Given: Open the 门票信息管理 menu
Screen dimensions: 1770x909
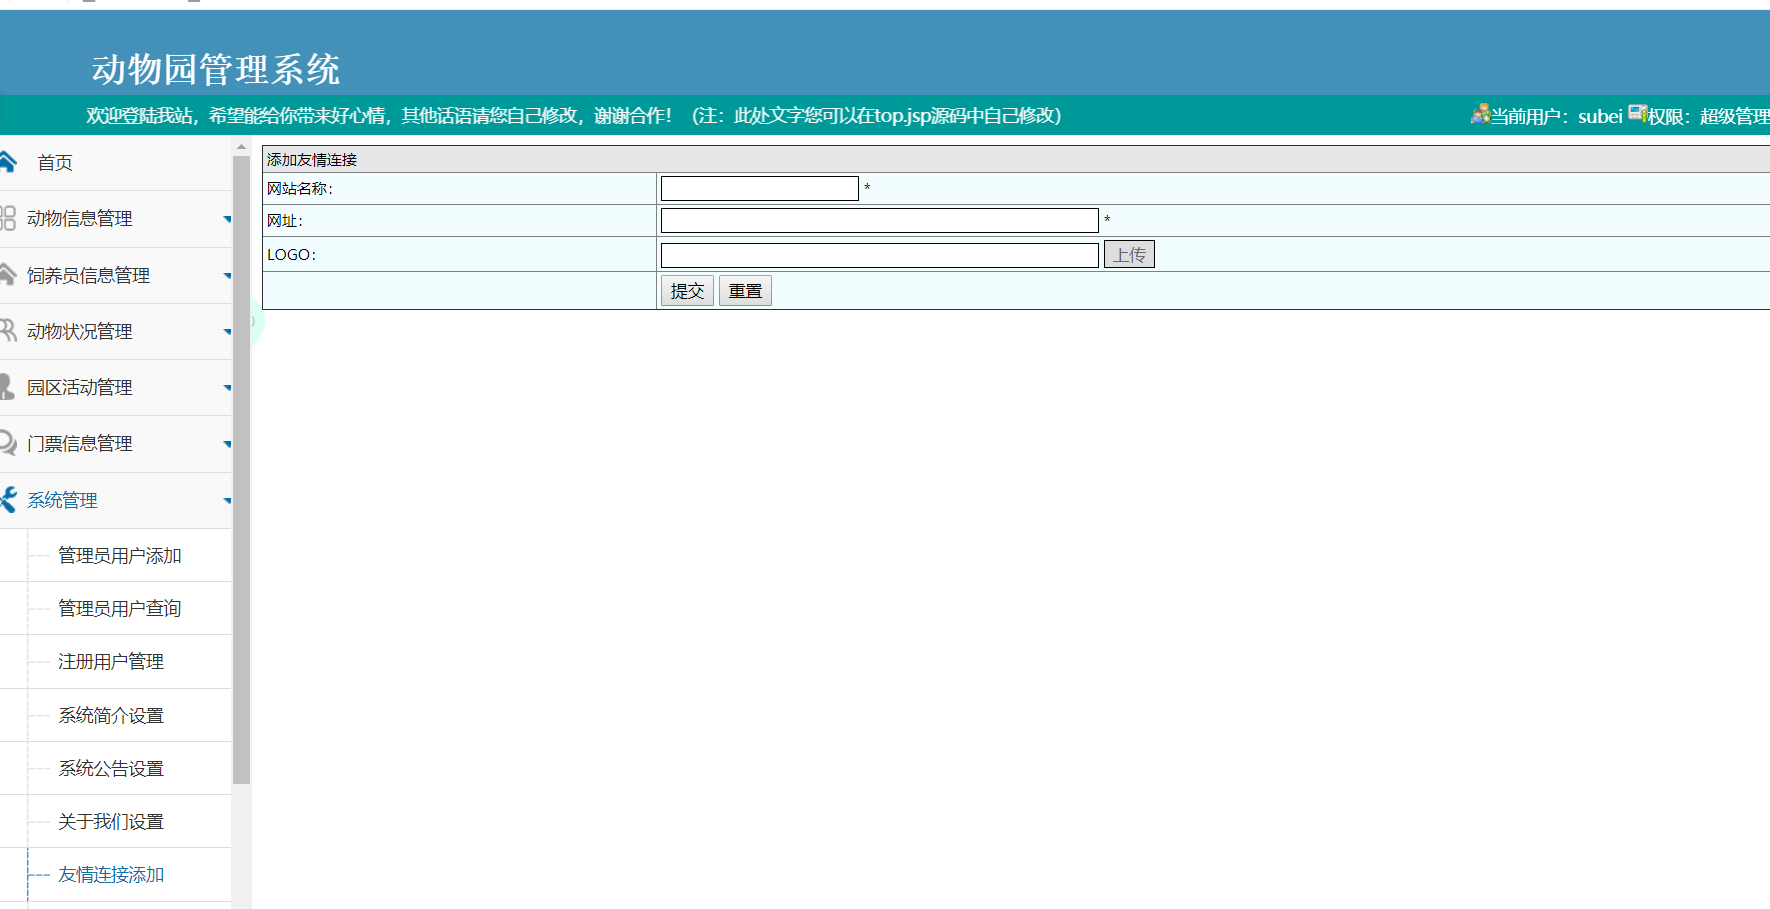Looking at the screenshot, I should (79, 443).
